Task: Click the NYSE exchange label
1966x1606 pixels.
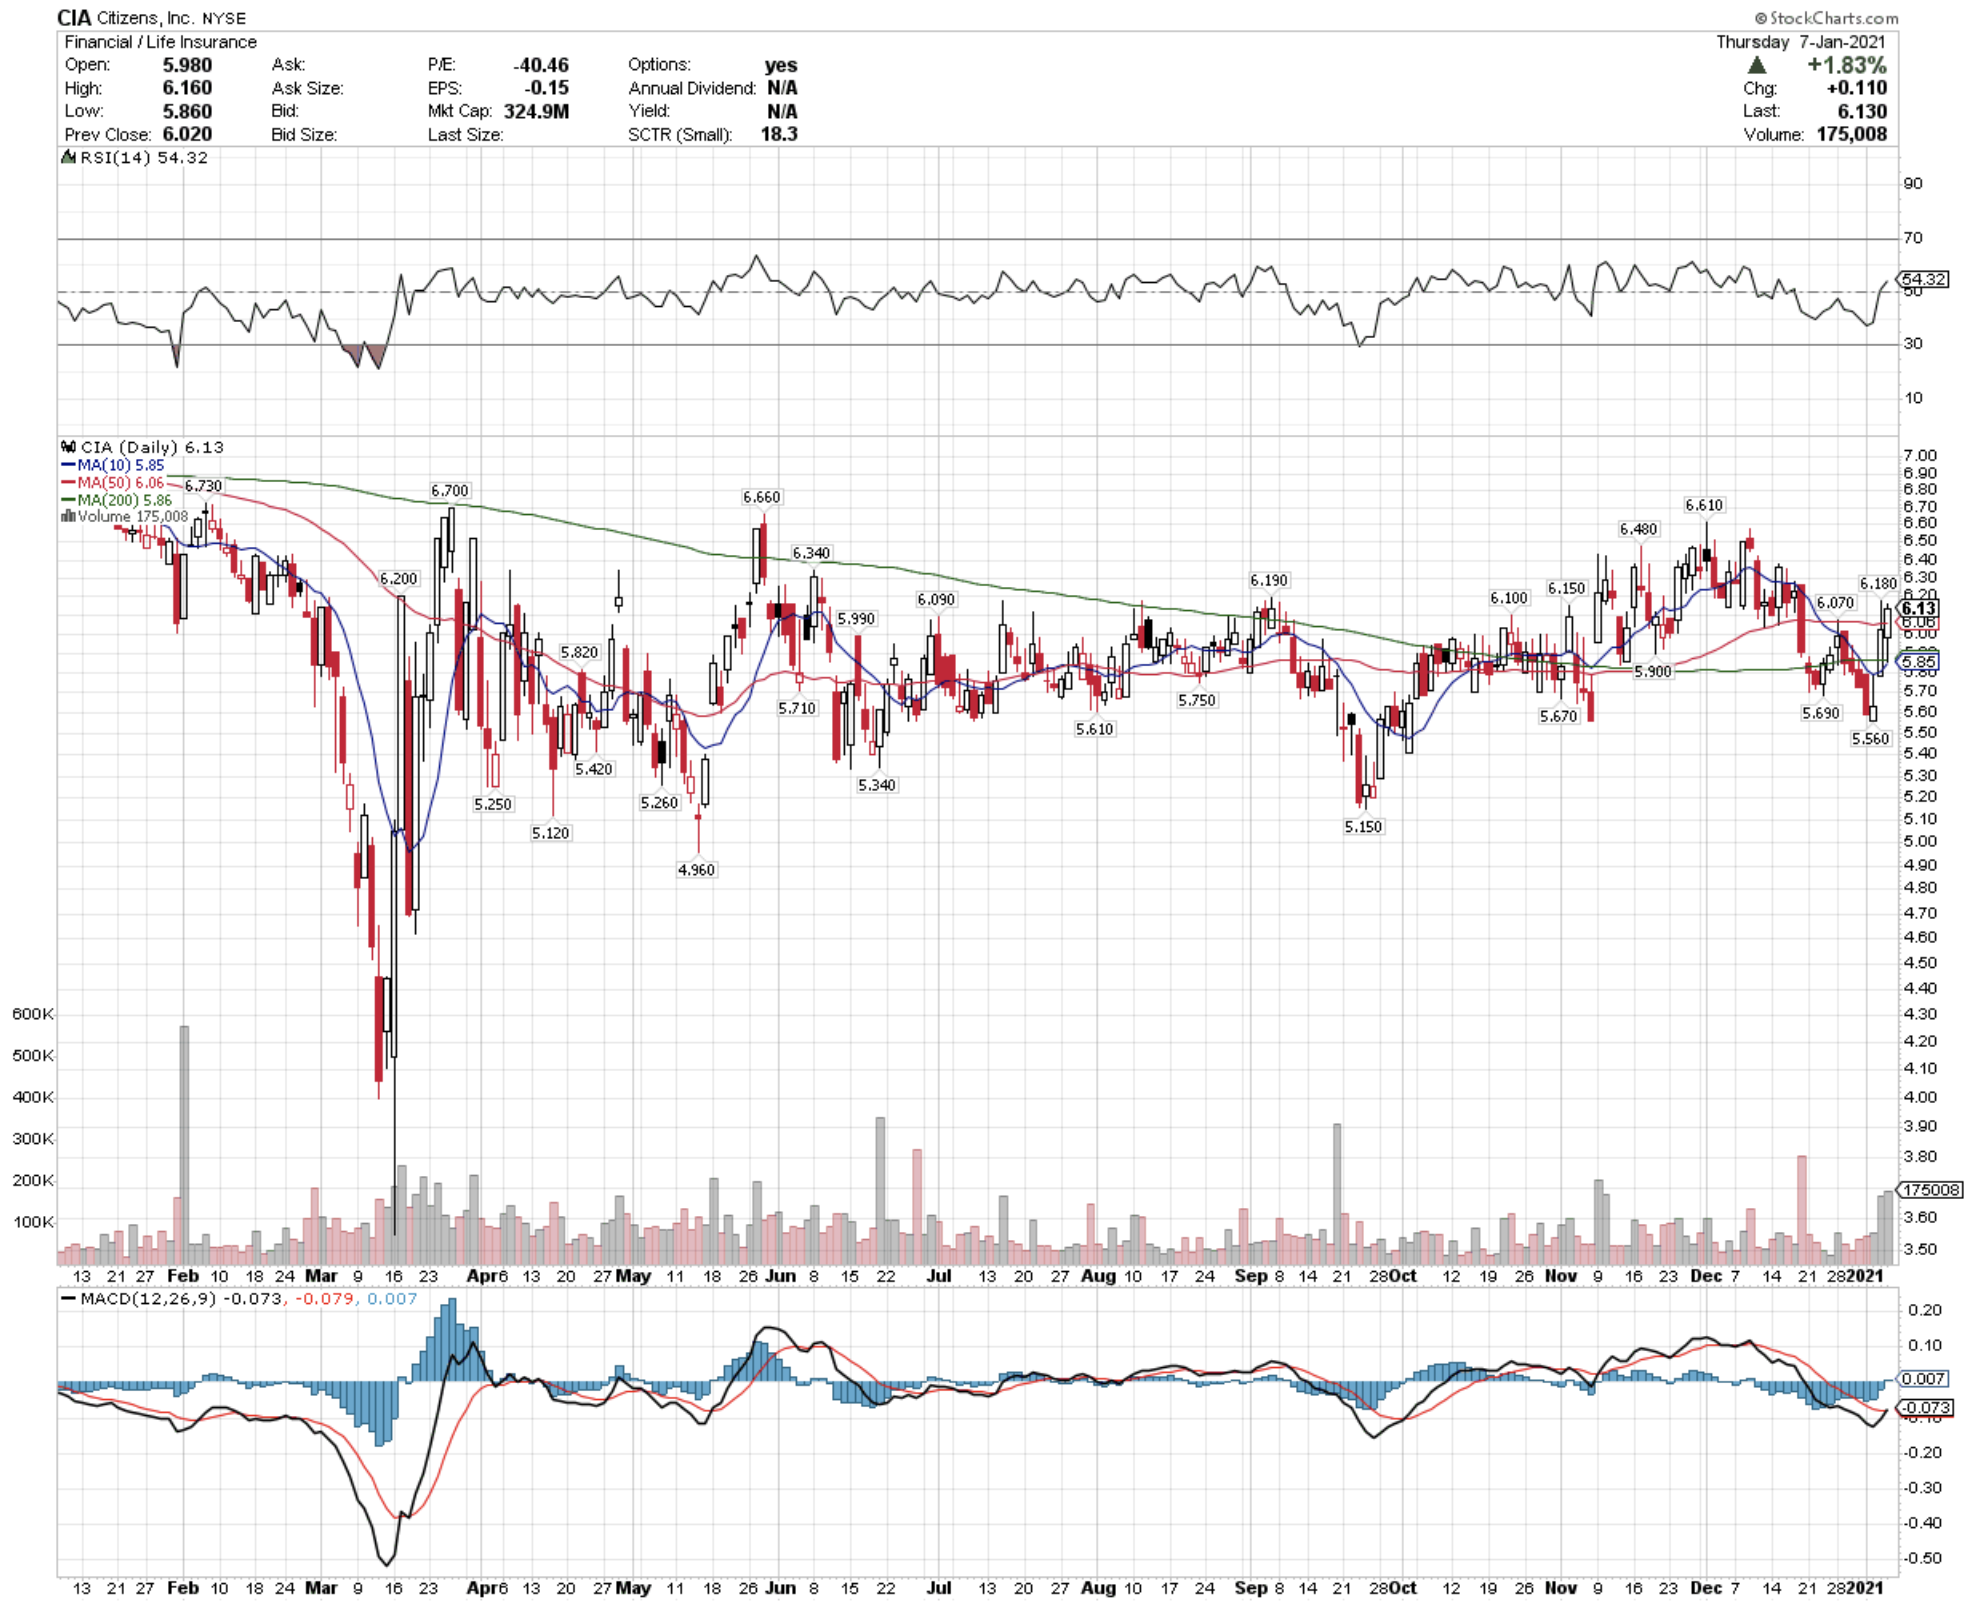Action: pyautogui.click(x=223, y=19)
